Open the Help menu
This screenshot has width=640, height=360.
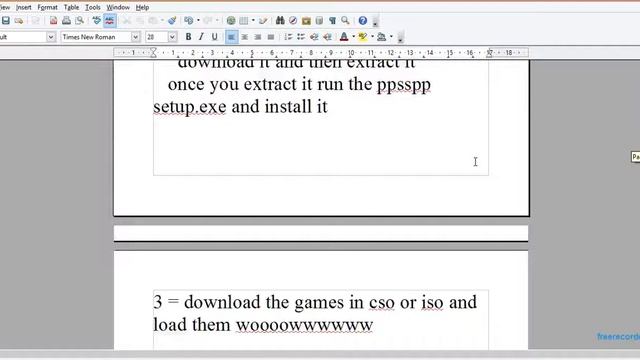(142, 7)
